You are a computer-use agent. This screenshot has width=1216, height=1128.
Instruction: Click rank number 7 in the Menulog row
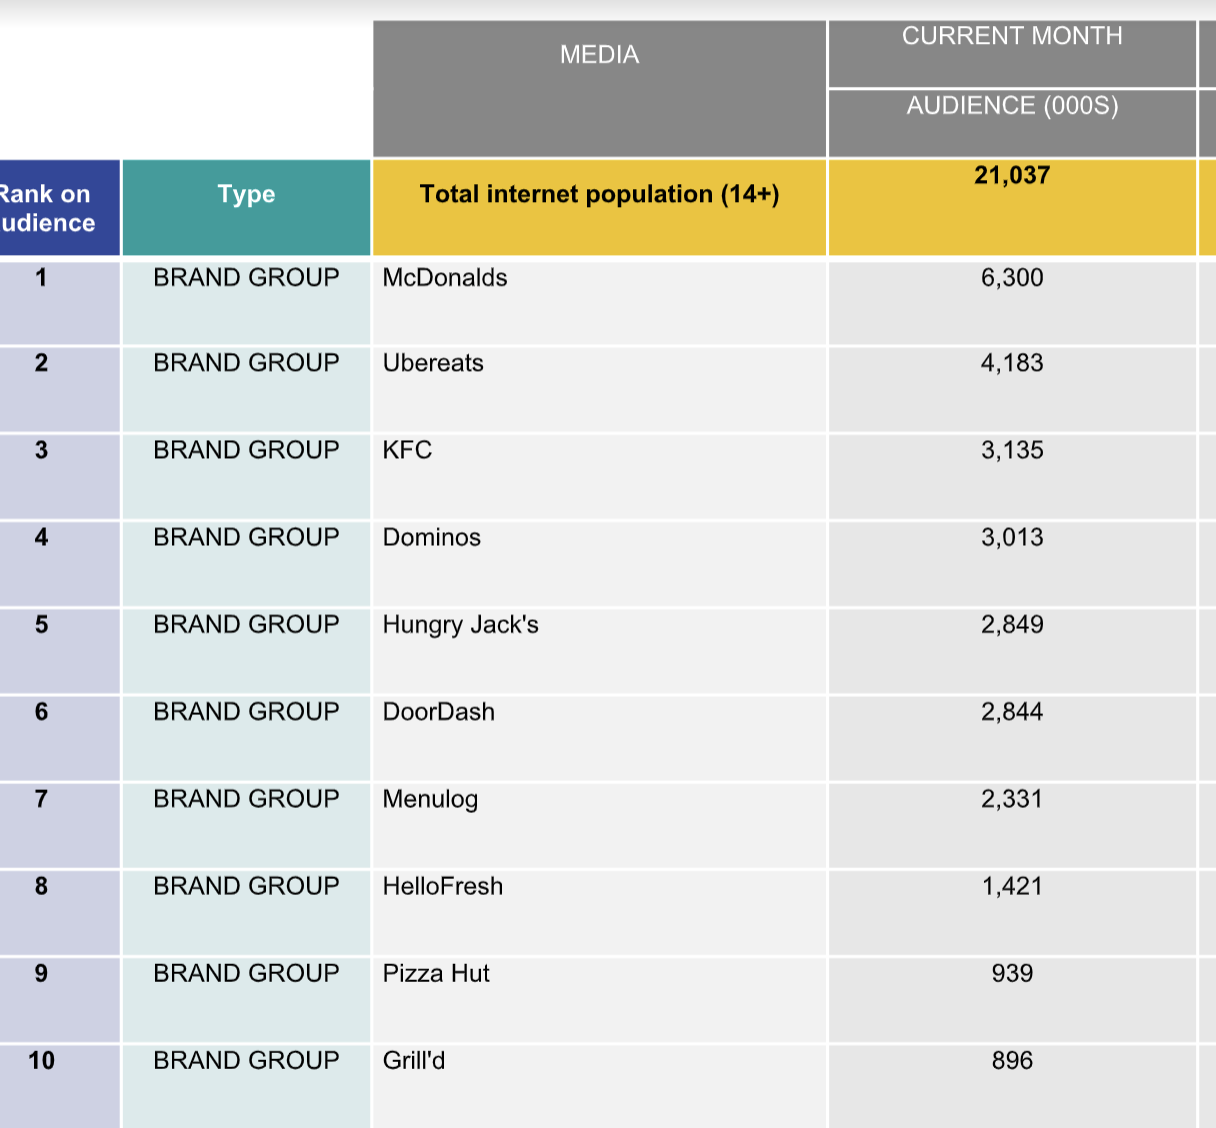coord(41,798)
